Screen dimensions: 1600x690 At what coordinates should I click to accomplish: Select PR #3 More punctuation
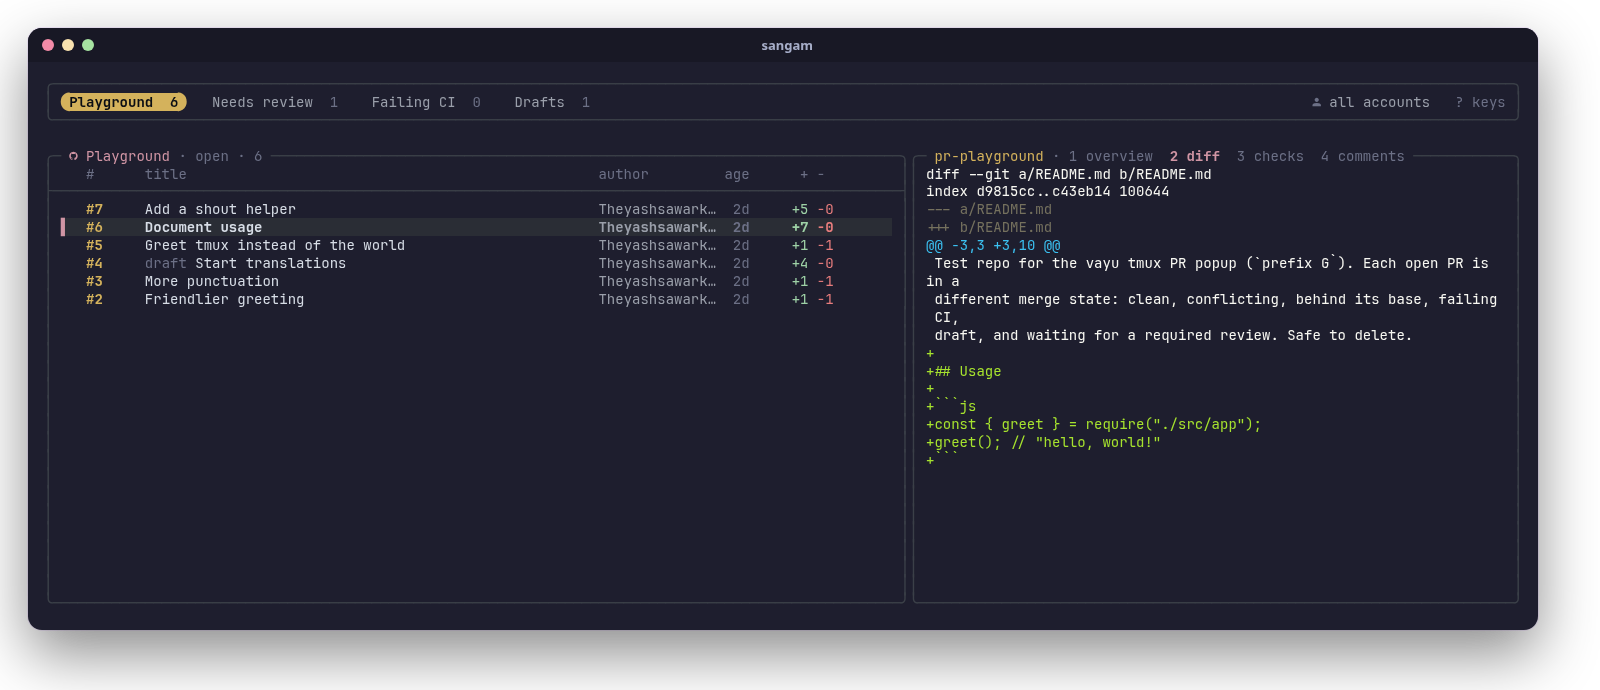click(x=476, y=281)
